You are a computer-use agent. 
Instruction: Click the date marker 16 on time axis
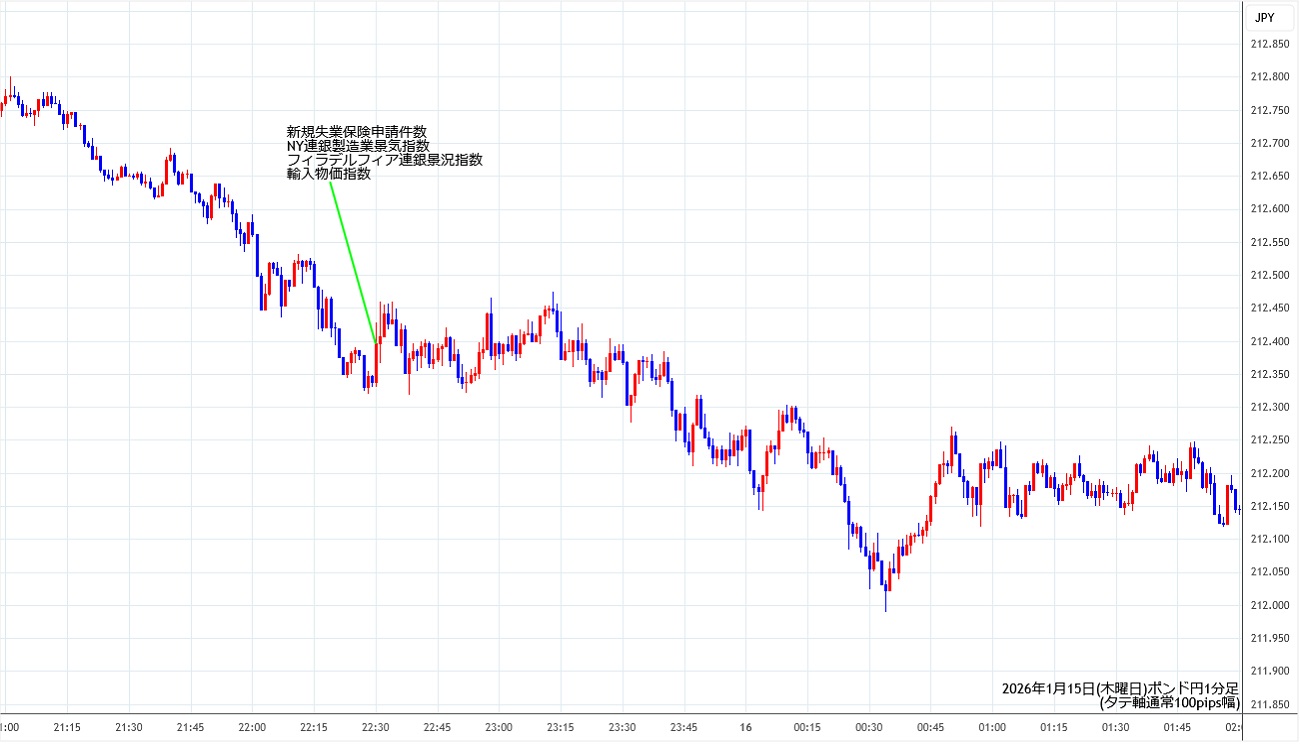point(745,727)
